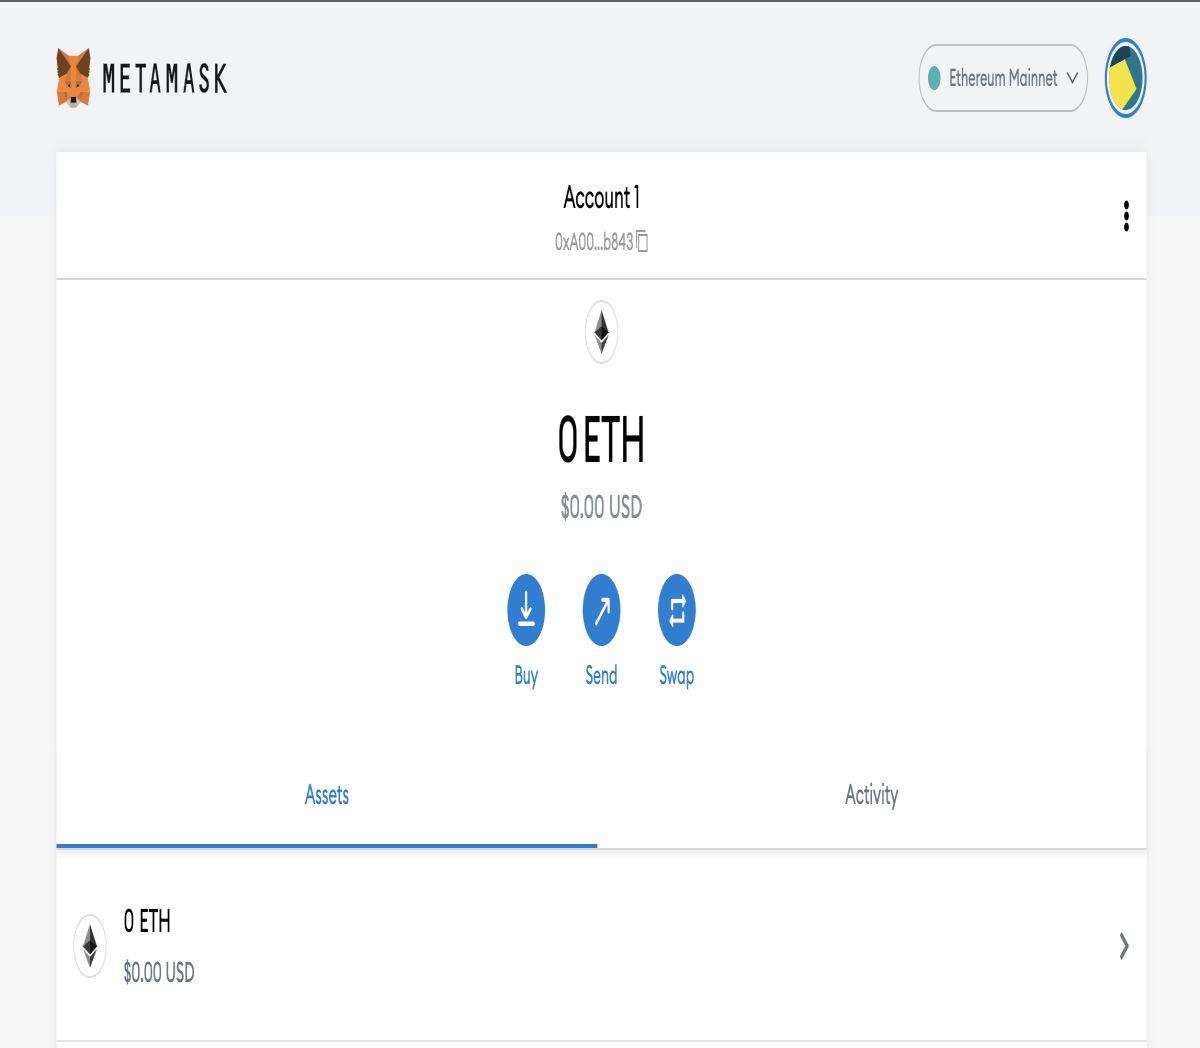This screenshot has height=1048, width=1200.
Task: Open the three-dot account options menu
Action: click(x=1126, y=216)
